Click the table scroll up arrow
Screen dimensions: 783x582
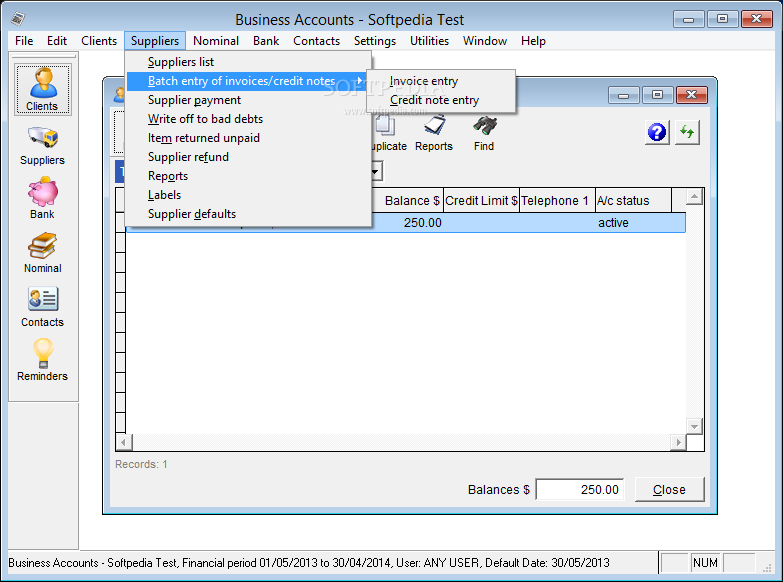[695, 197]
